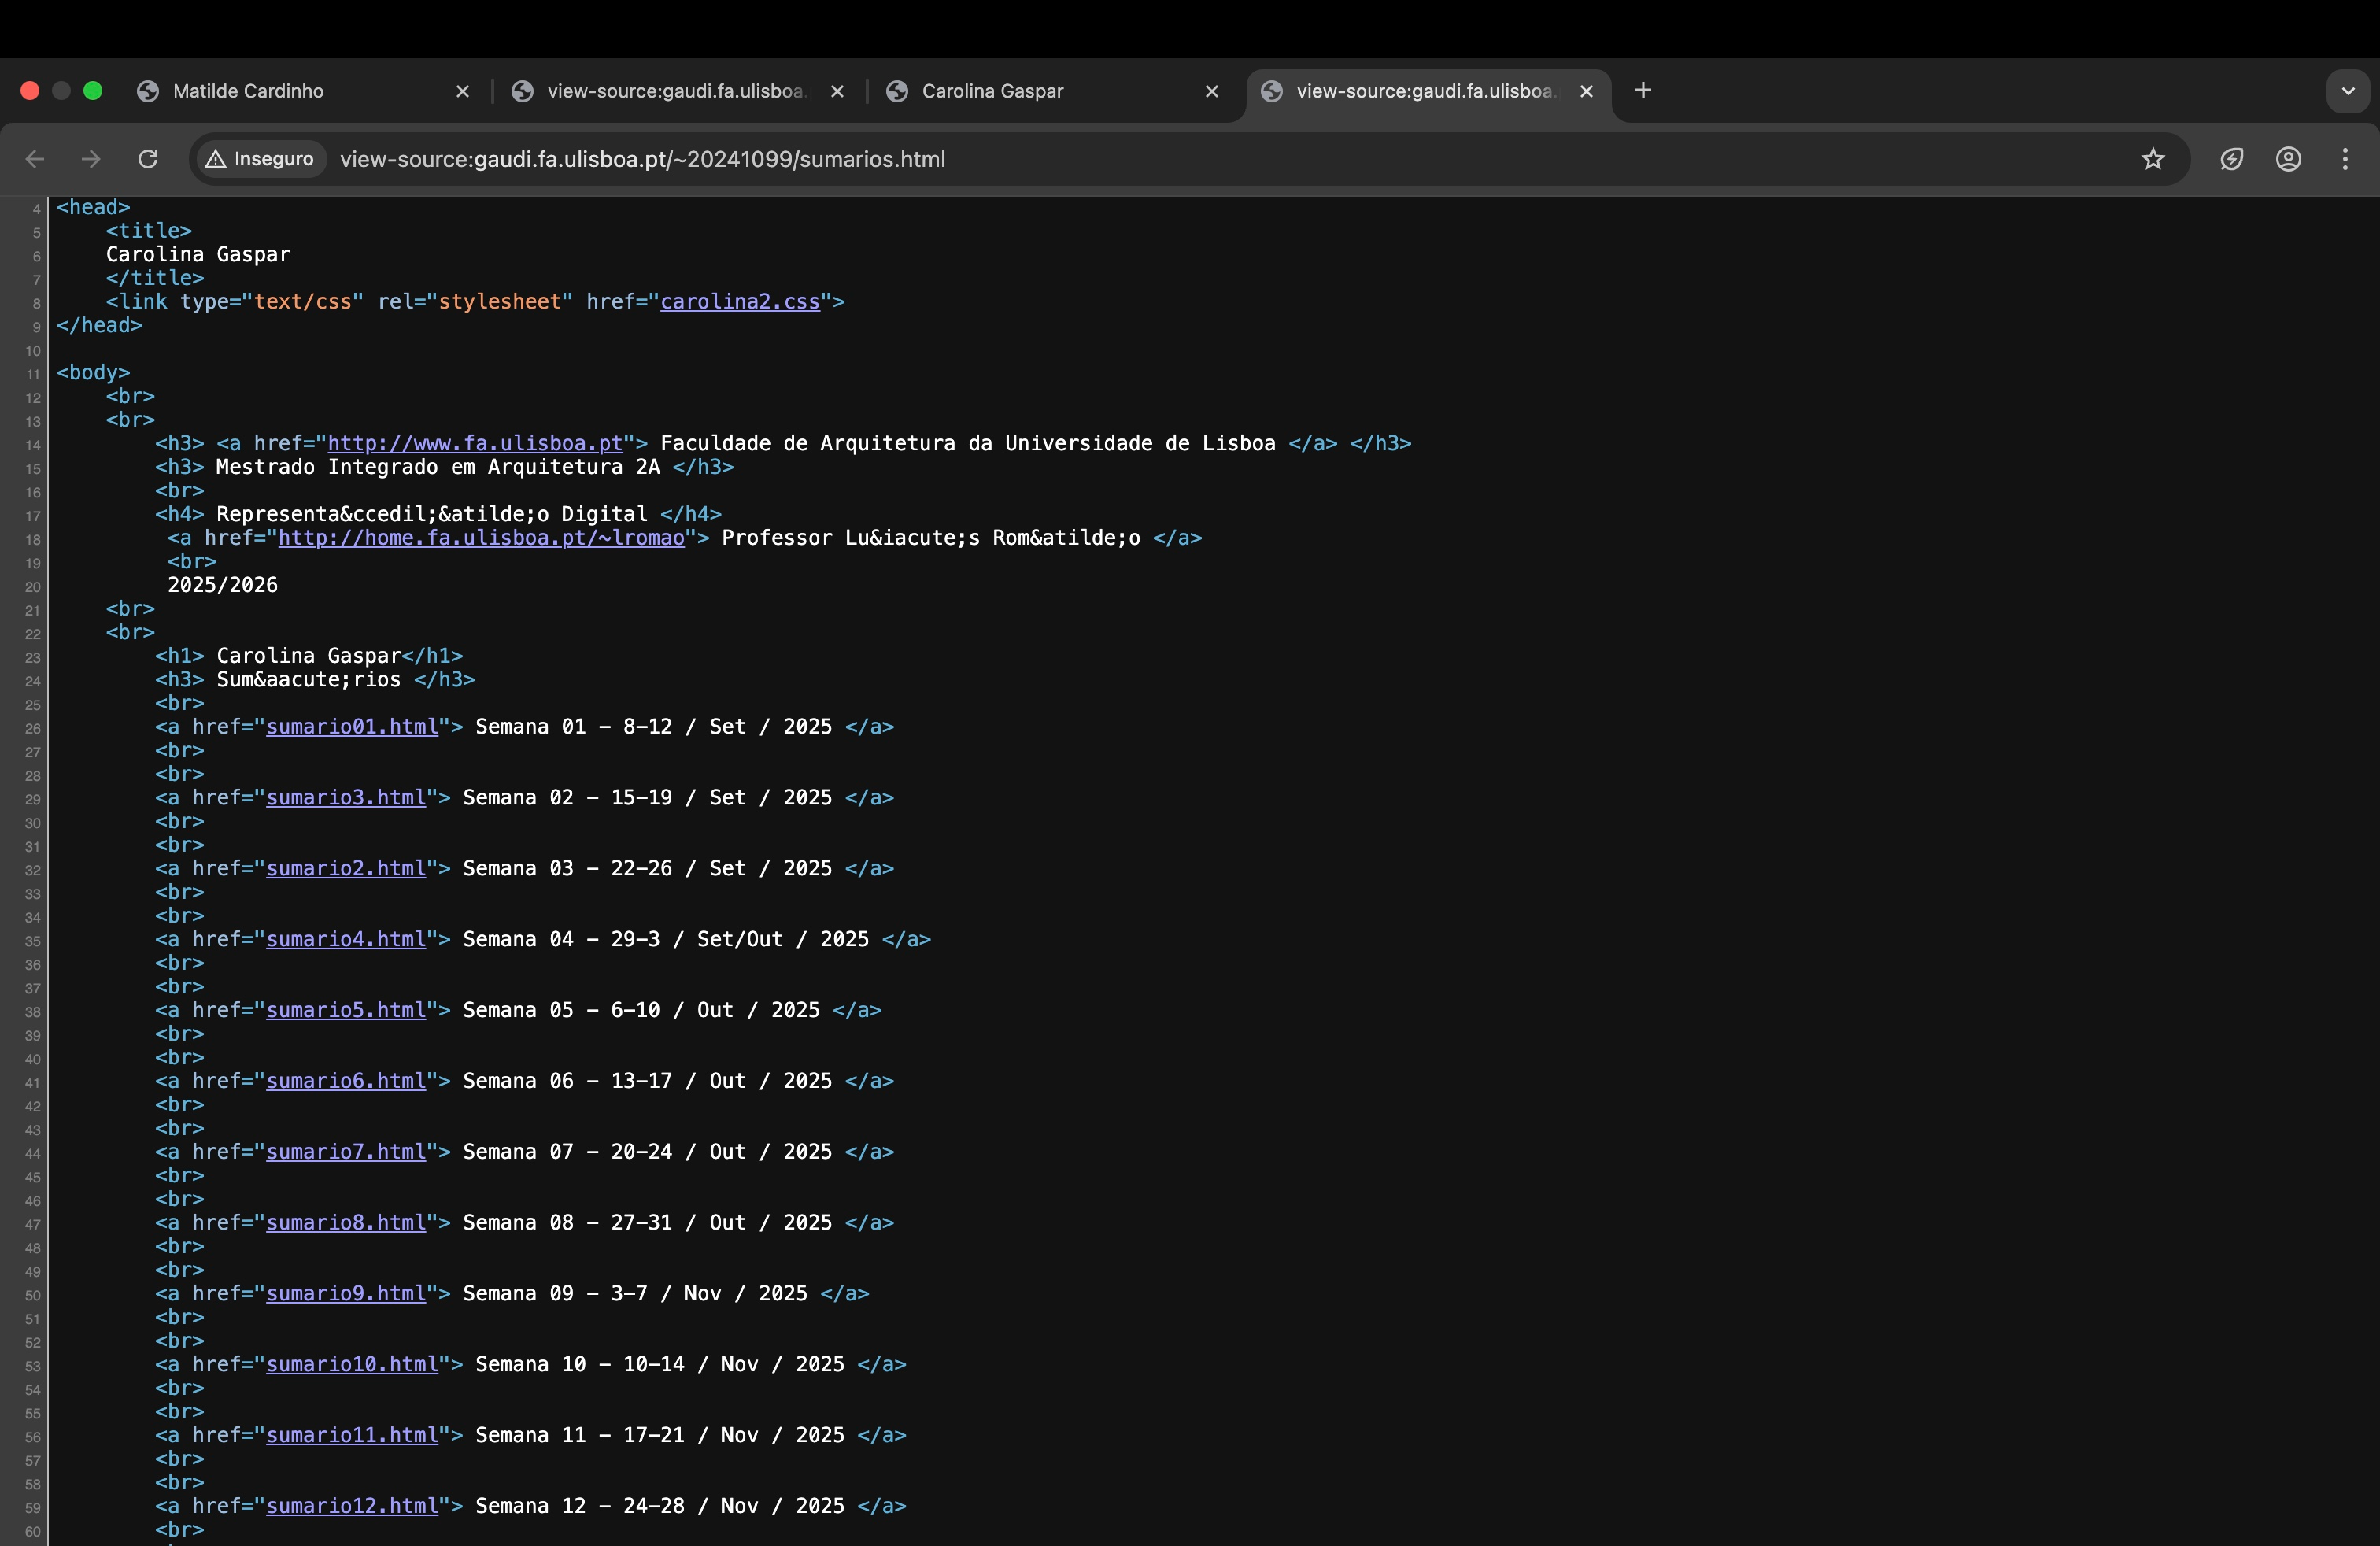Click the forward navigation arrow
Screen dimensions: 2380x1546
point(91,159)
